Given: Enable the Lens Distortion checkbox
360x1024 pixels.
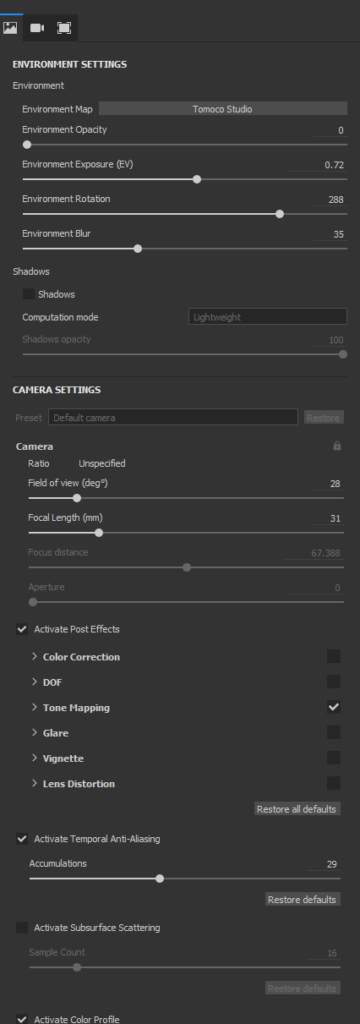Looking at the screenshot, I should click(x=333, y=784).
